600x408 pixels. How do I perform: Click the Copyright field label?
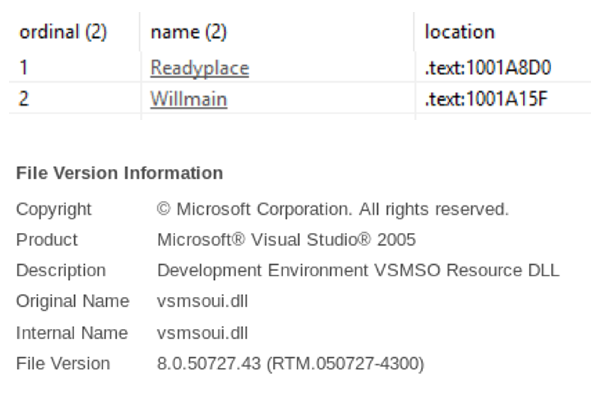tap(54, 210)
